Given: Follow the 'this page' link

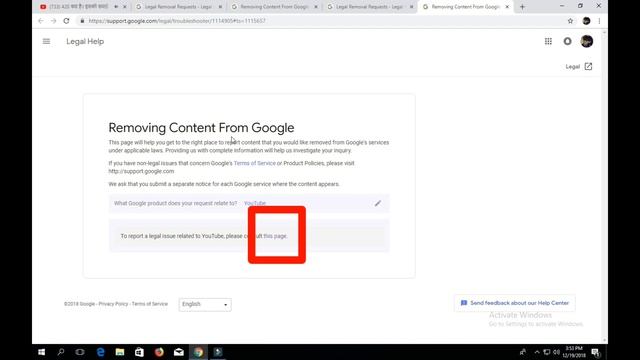Looking at the screenshot, I should pyautogui.click(x=275, y=236).
